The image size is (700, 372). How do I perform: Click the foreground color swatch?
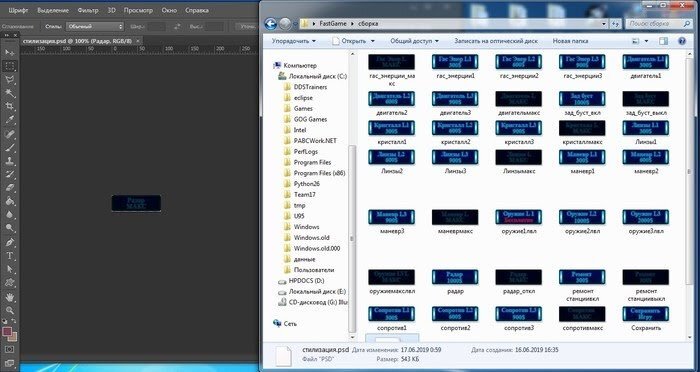pos(7,332)
